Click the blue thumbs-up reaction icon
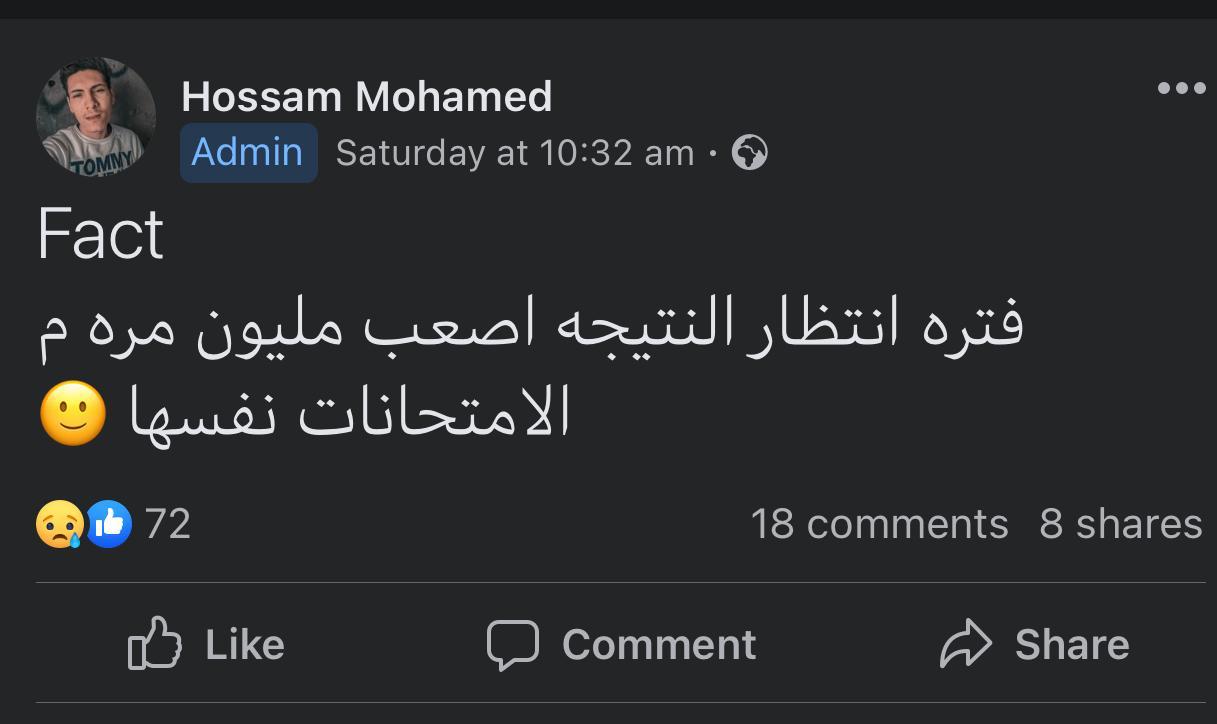Screen dimensions: 1217x724 (110, 524)
